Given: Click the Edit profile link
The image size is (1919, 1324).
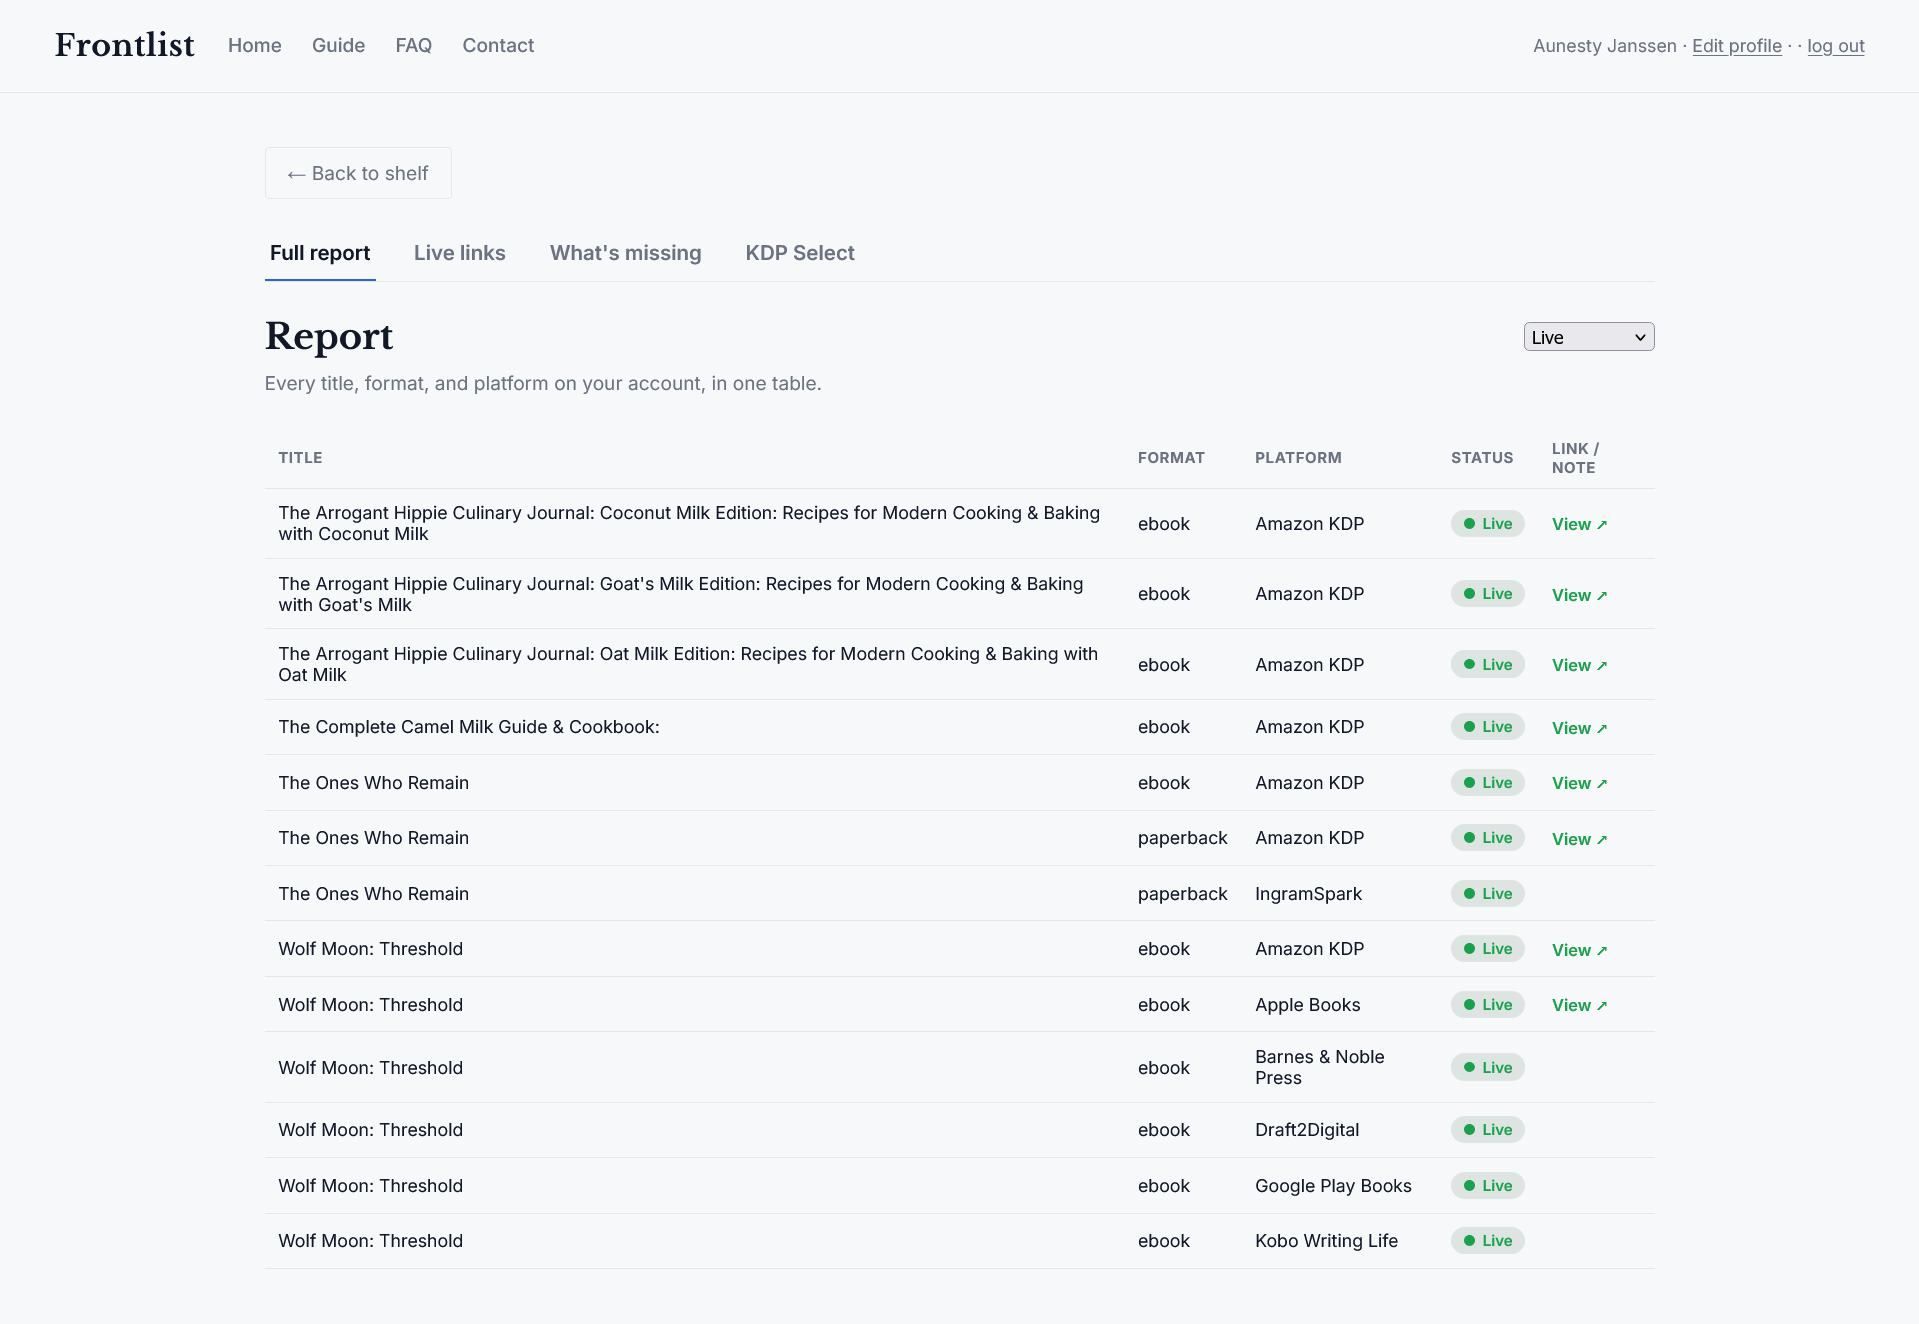Looking at the screenshot, I should coord(1737,46).
